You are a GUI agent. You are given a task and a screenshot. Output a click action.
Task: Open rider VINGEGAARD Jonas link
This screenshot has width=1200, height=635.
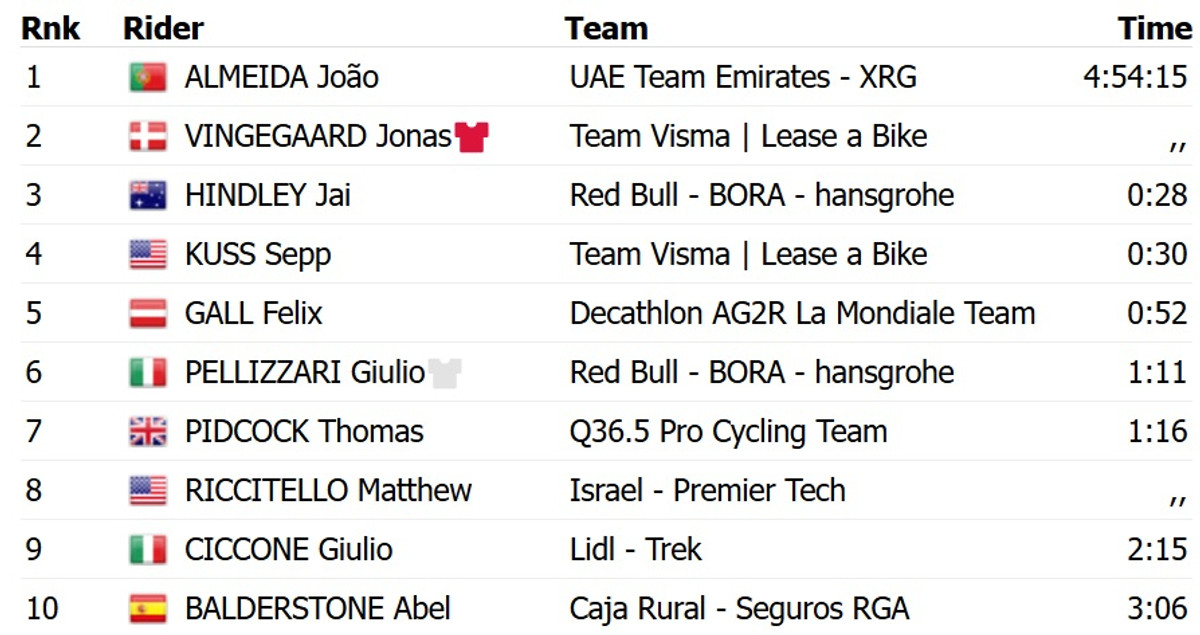[x=318, y=137]
